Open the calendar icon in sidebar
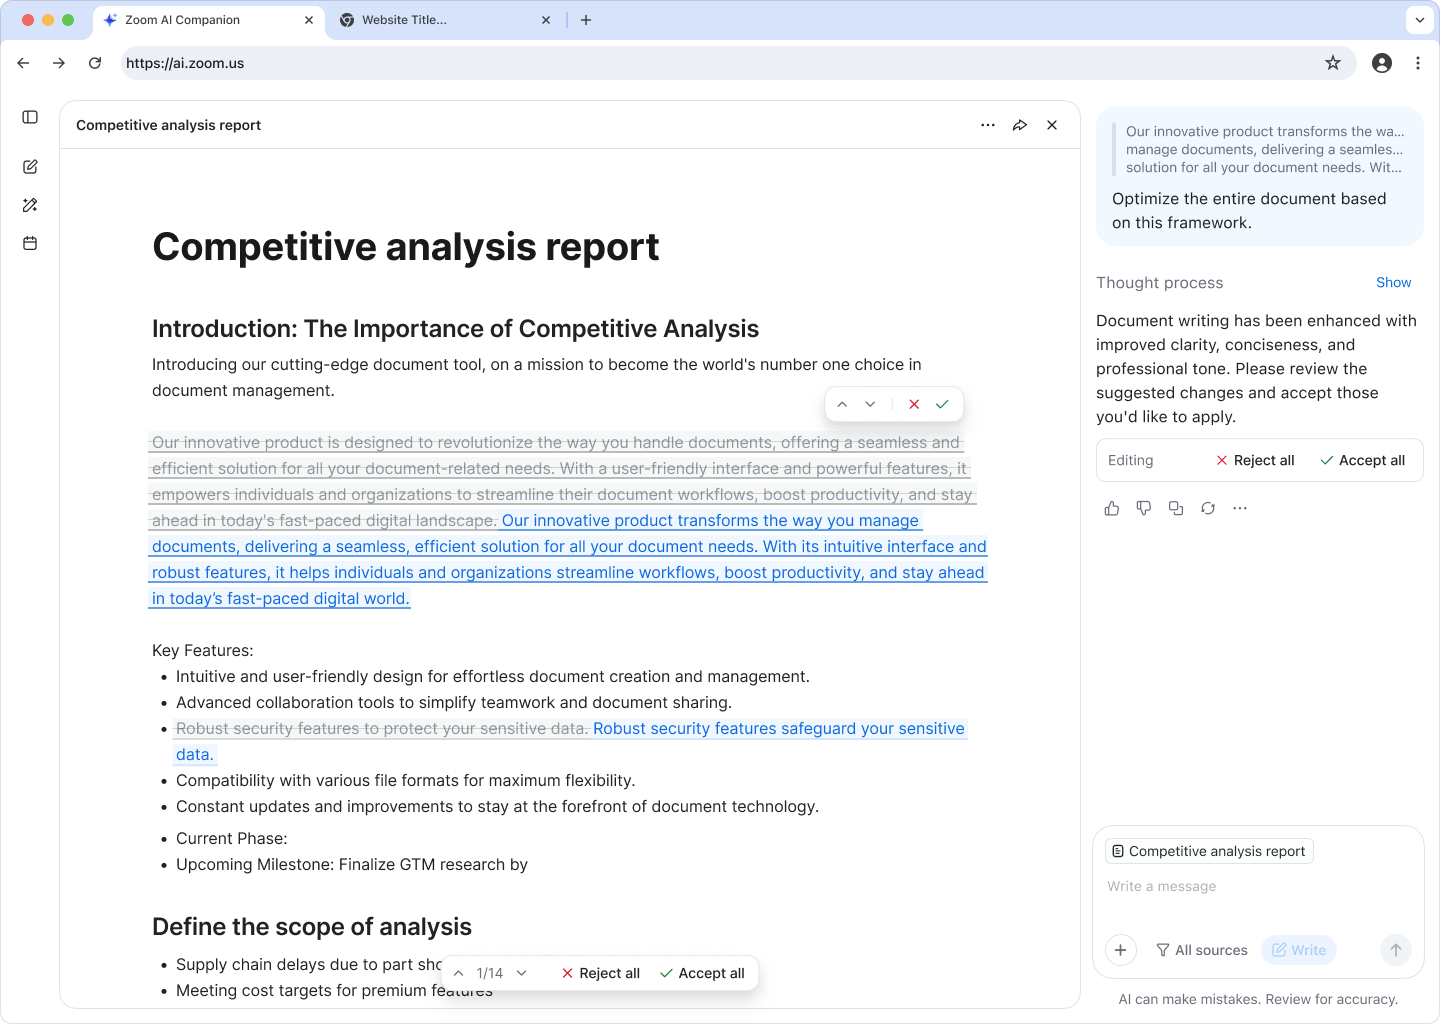 coord(30,243)
